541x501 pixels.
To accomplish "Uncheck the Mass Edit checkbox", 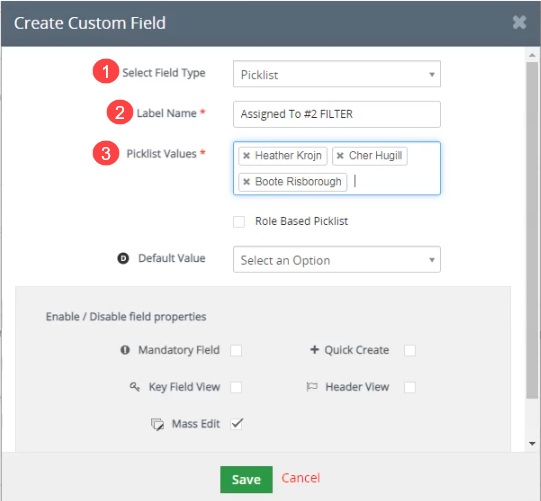I will (x=237, y=424).
